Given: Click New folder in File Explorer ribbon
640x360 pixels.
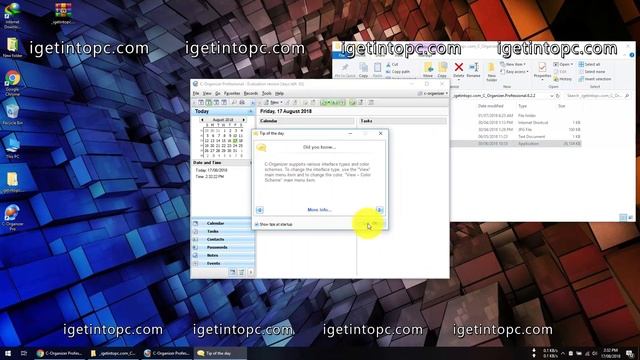Looking at the screenshot, I should [x=491, y=72].
